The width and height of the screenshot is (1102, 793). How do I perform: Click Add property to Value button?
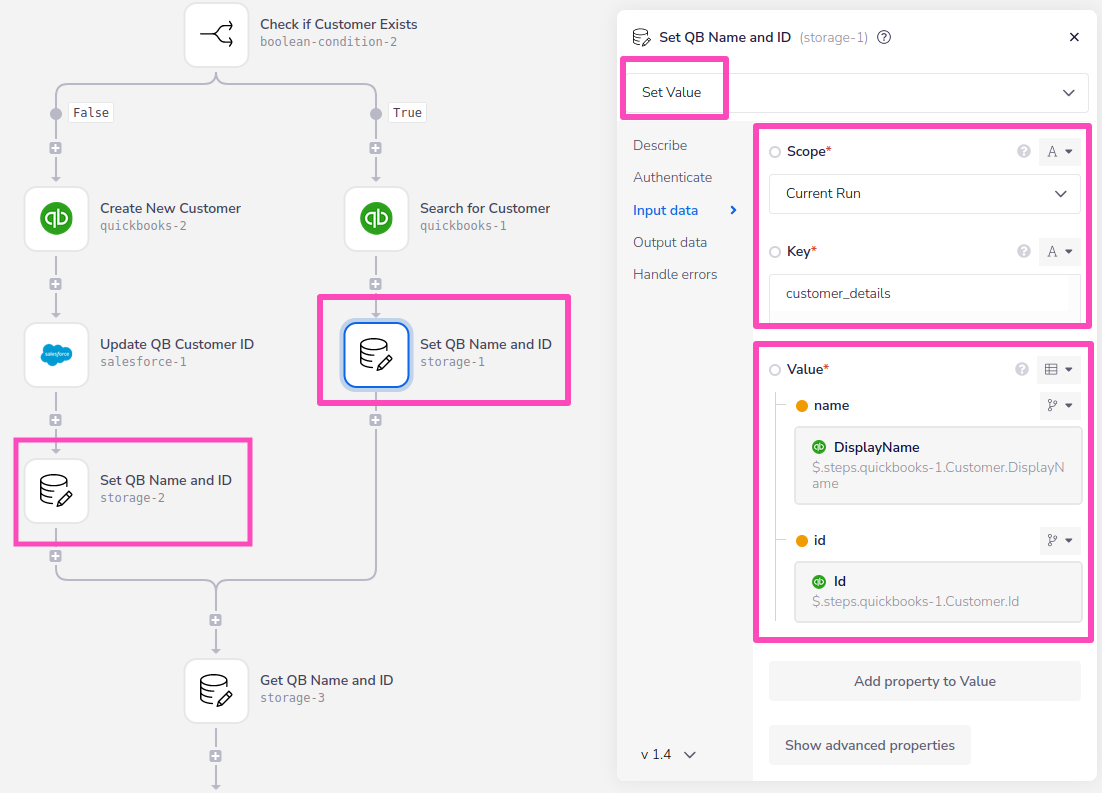point(924,681)
